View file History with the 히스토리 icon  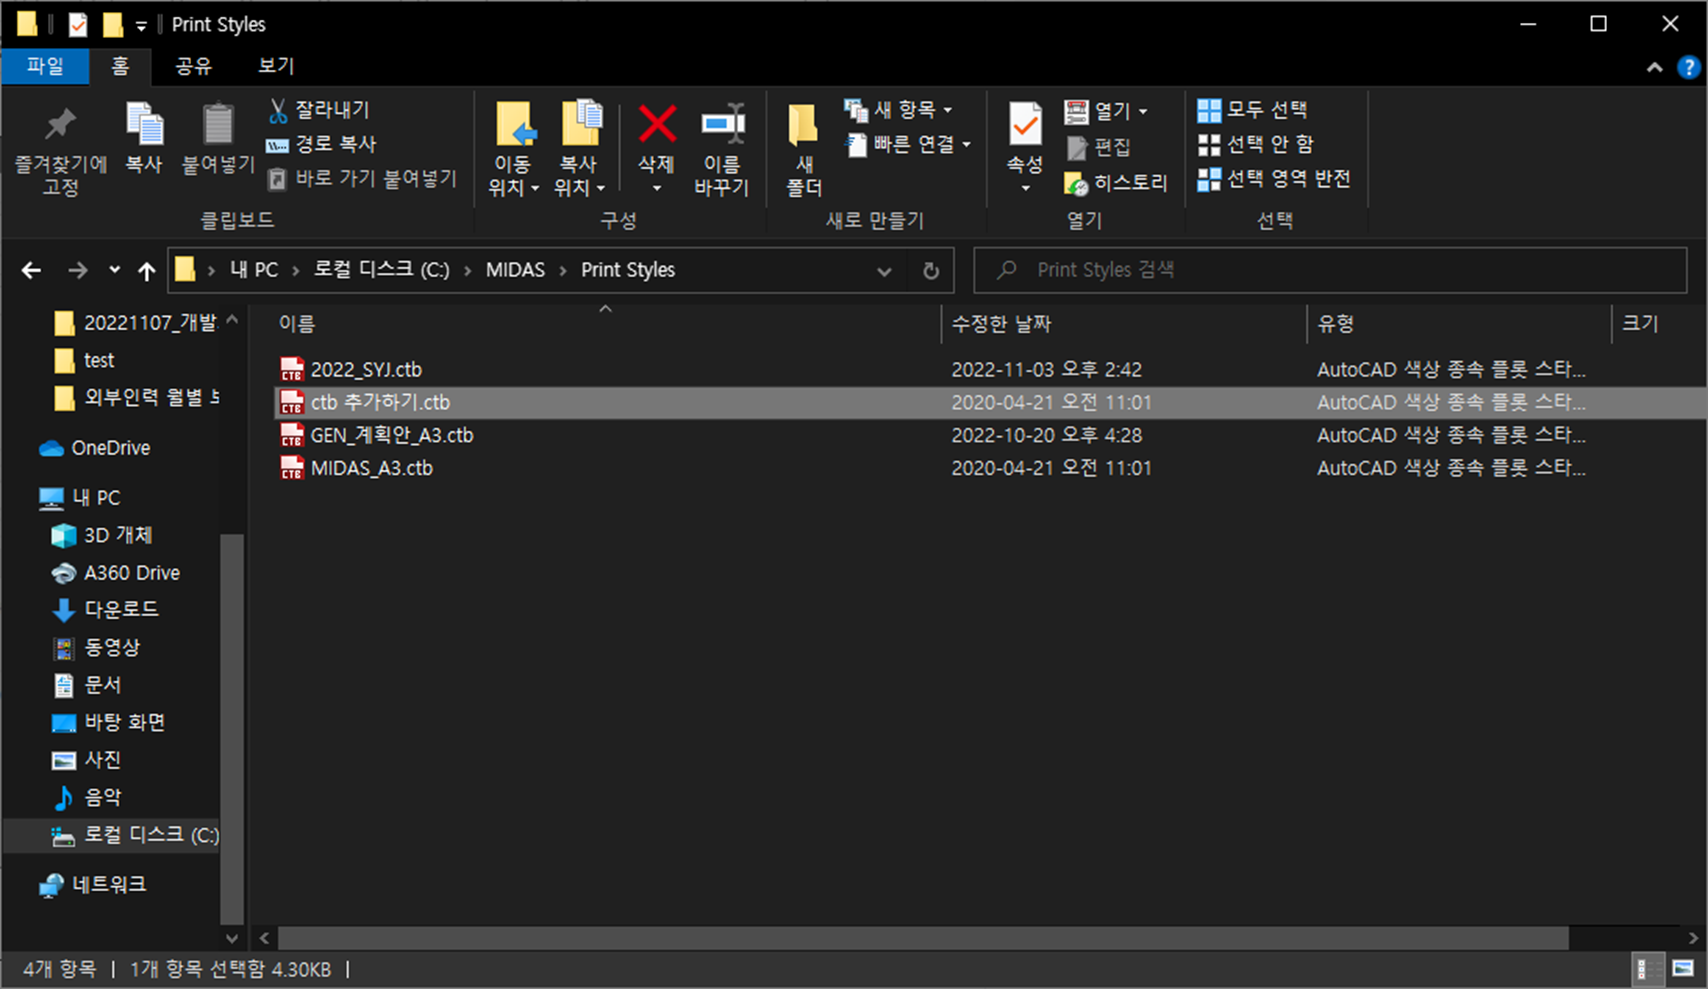pyautogui.click(x=1115, y=183)
